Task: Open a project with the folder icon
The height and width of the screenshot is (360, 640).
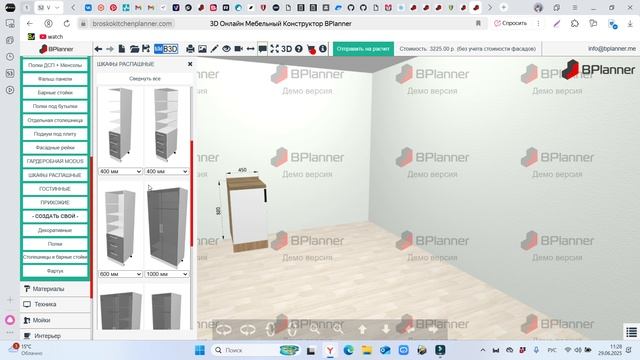Action: [x=134, y=49]
